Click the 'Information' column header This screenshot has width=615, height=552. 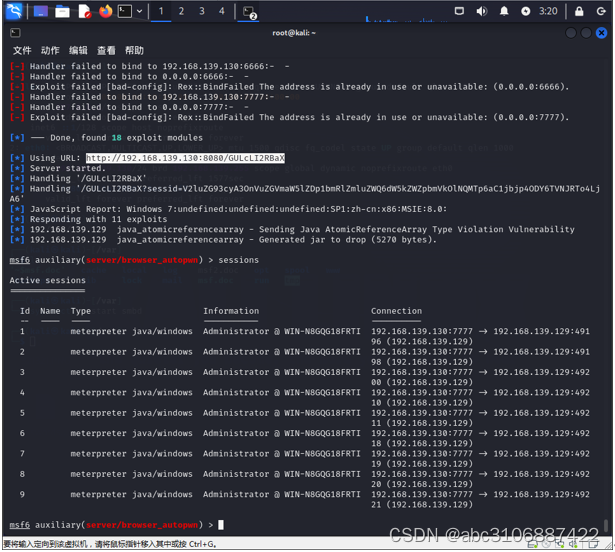tap(231, 311)
